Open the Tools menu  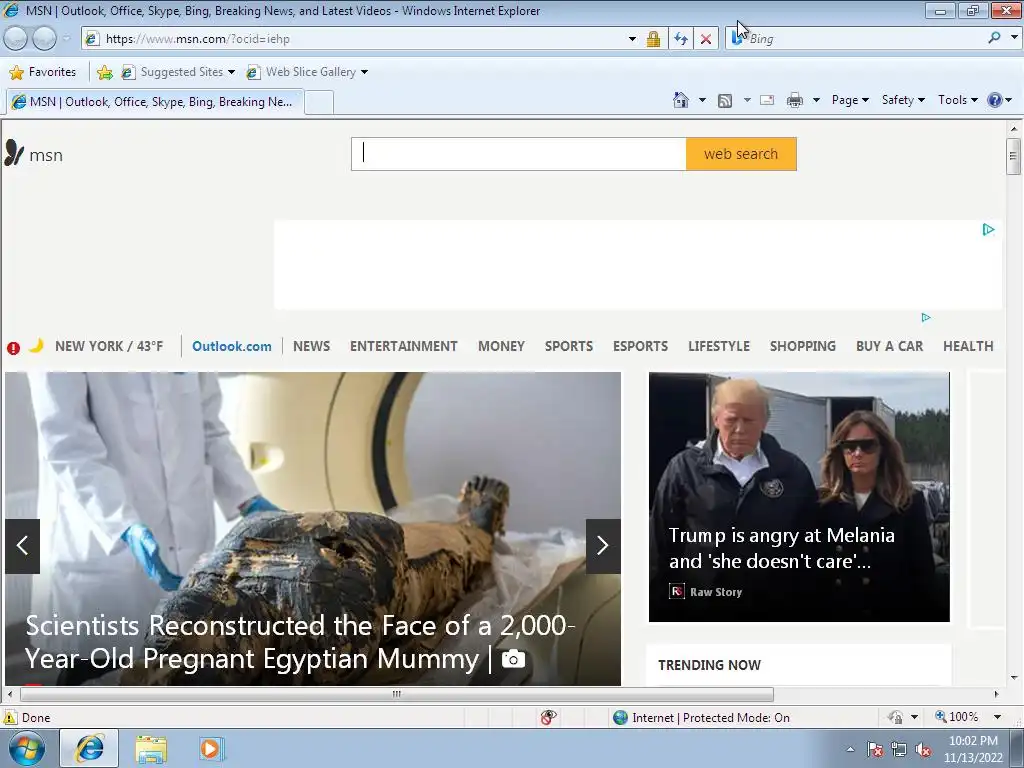pyautogui.click(x=957, y=100)
